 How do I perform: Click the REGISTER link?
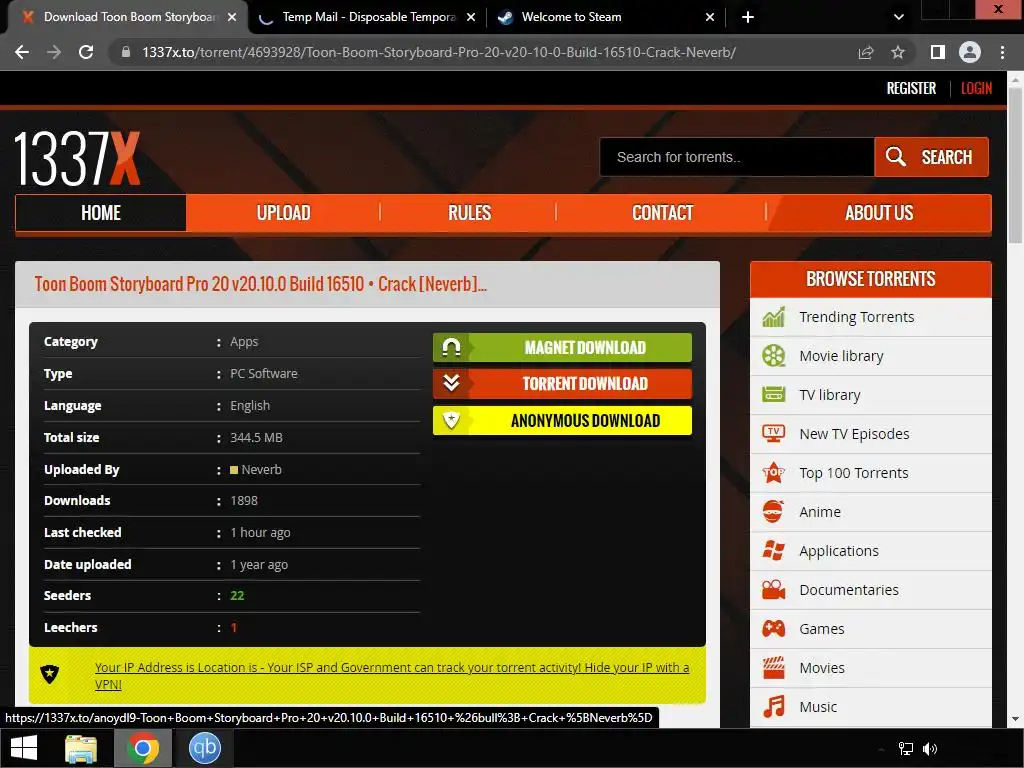click(911, 88)
